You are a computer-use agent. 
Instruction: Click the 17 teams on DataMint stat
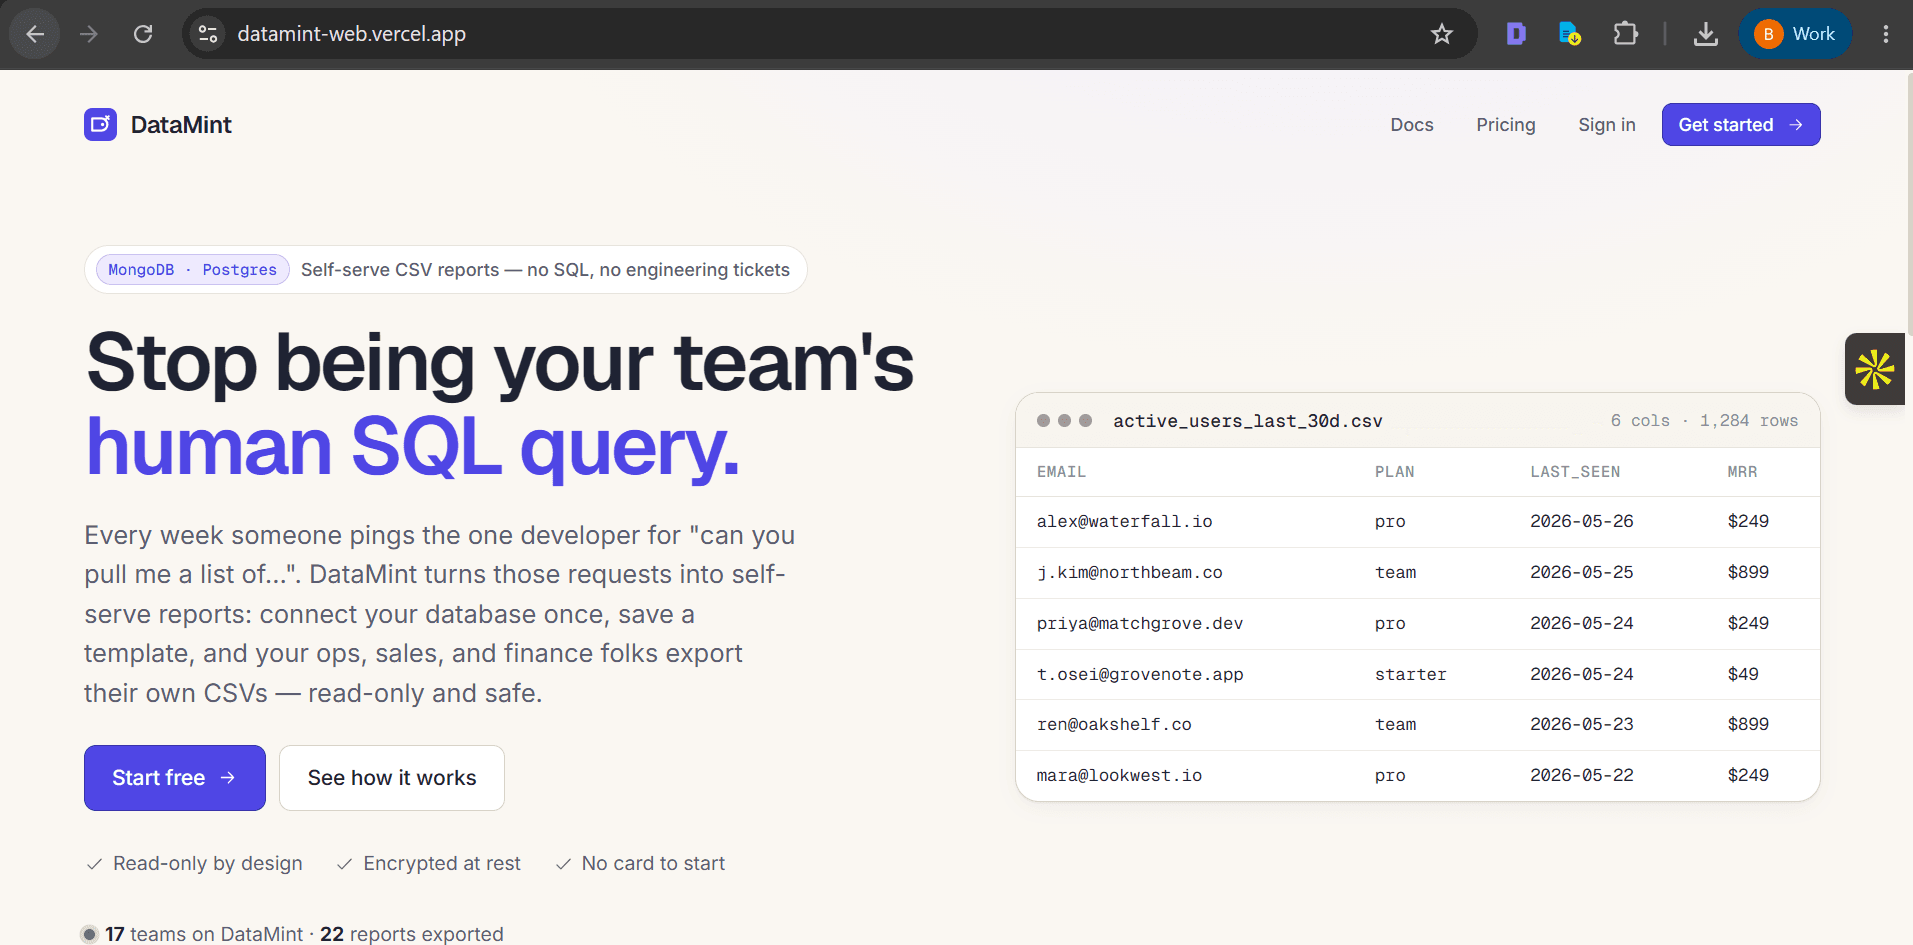(204, 934)
